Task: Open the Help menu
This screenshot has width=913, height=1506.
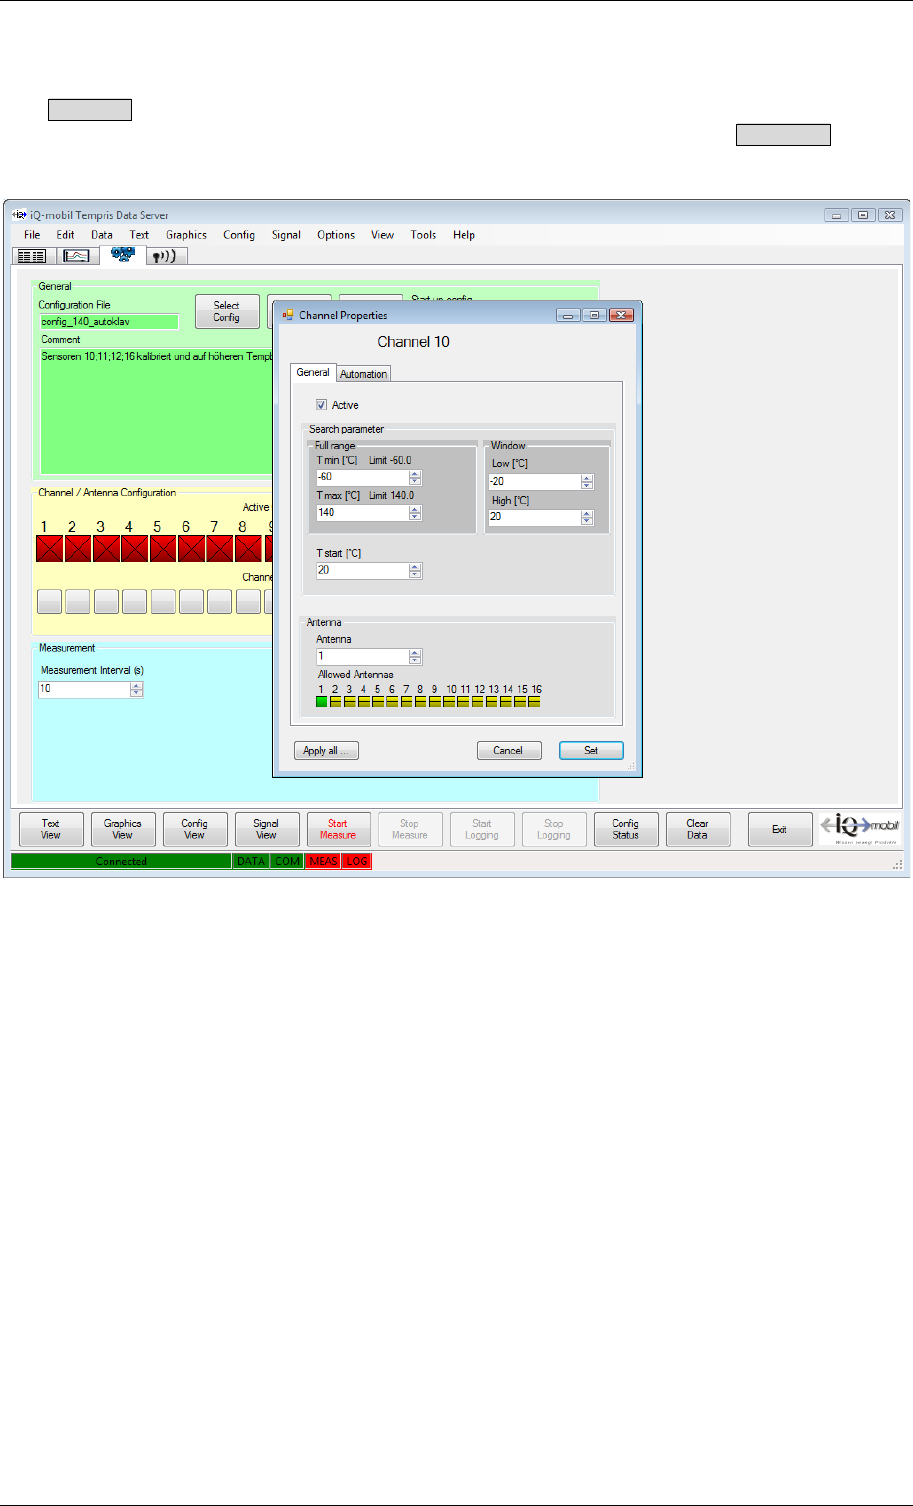Action: (x=464, y=235)
